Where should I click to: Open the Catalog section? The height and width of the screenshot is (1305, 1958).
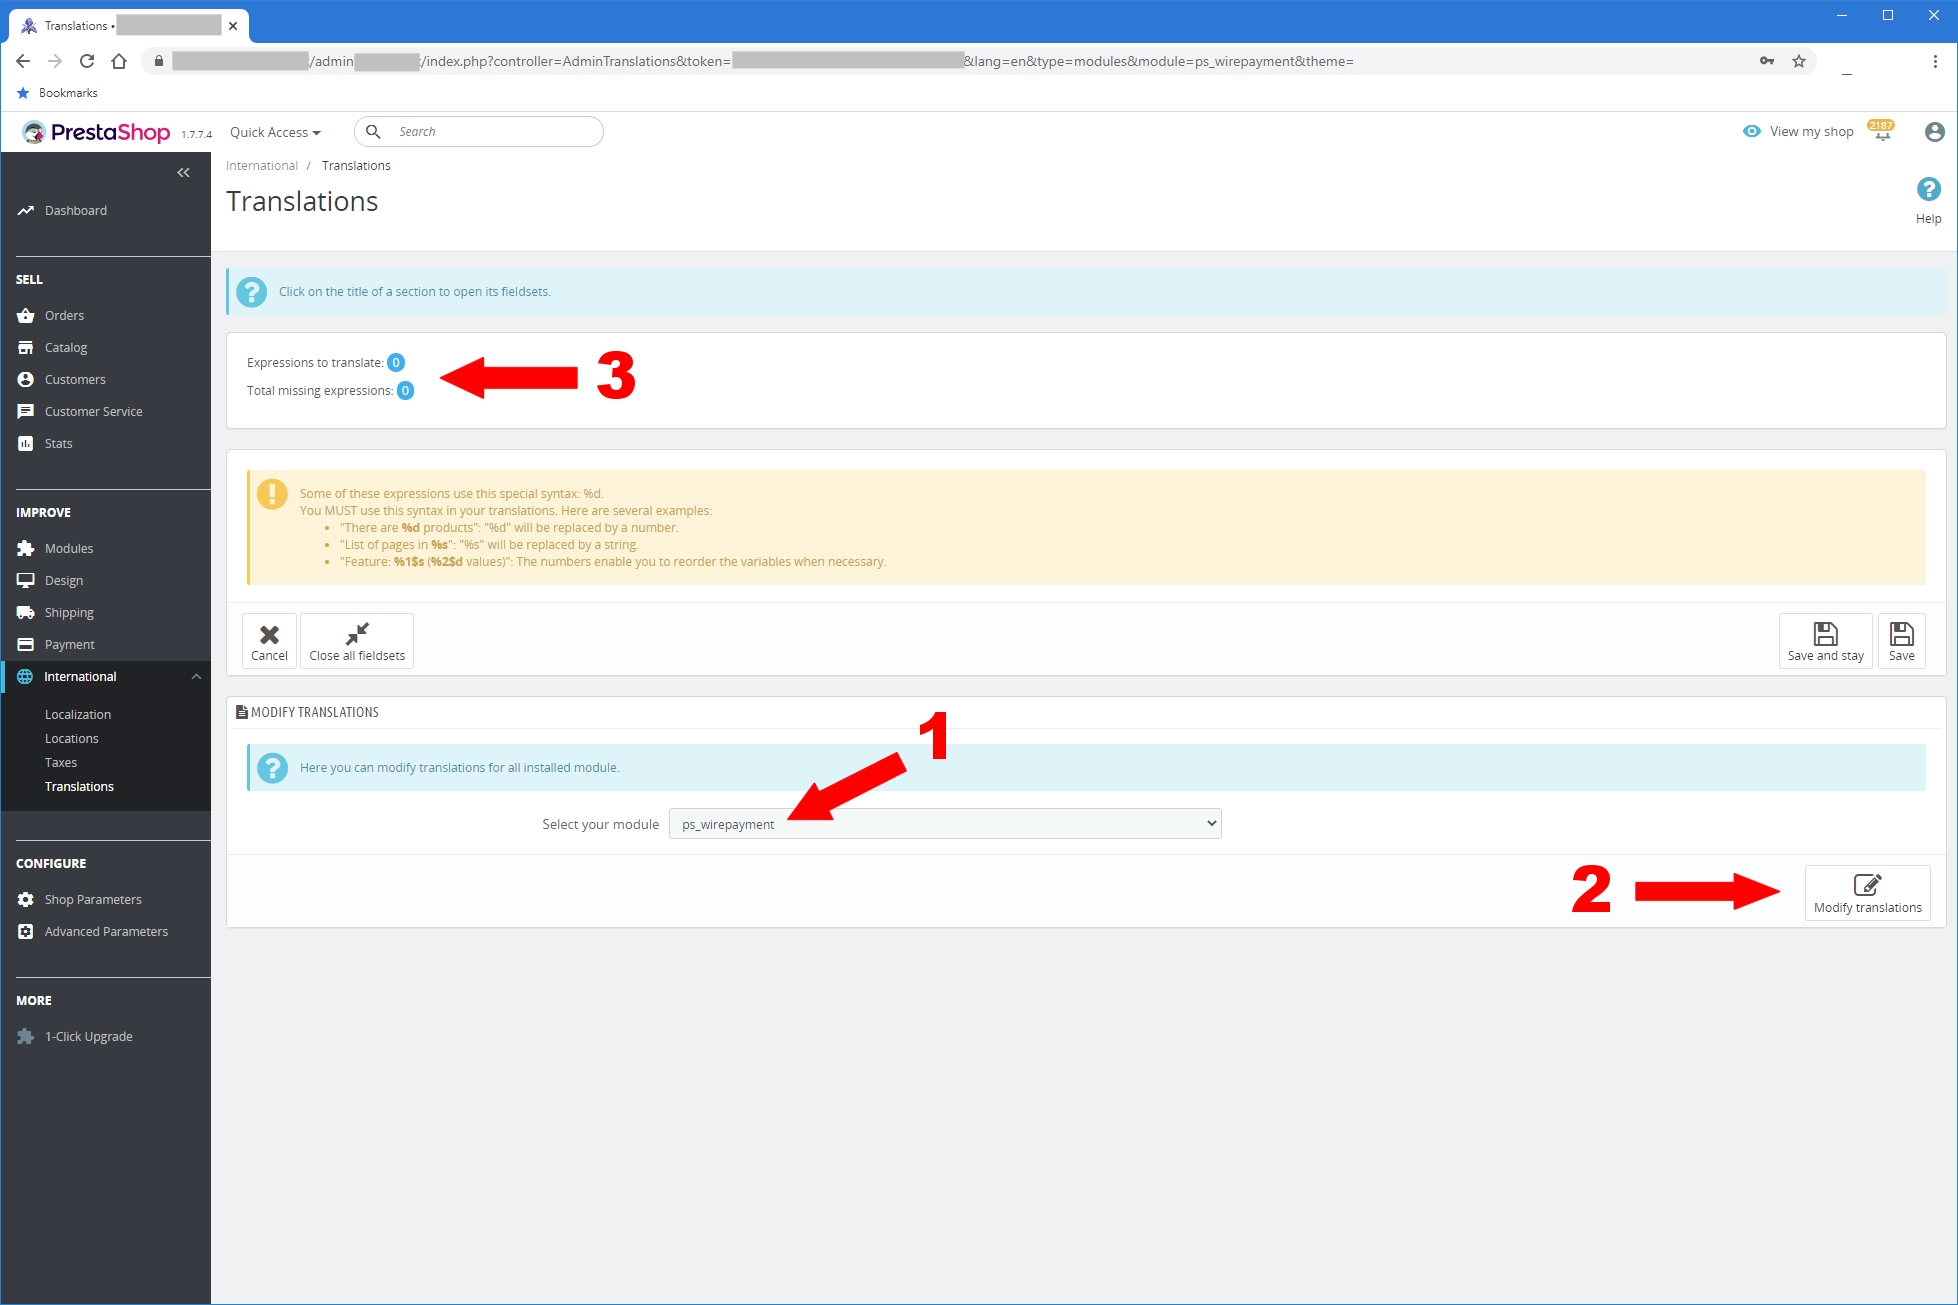click(x=66, y=347)
